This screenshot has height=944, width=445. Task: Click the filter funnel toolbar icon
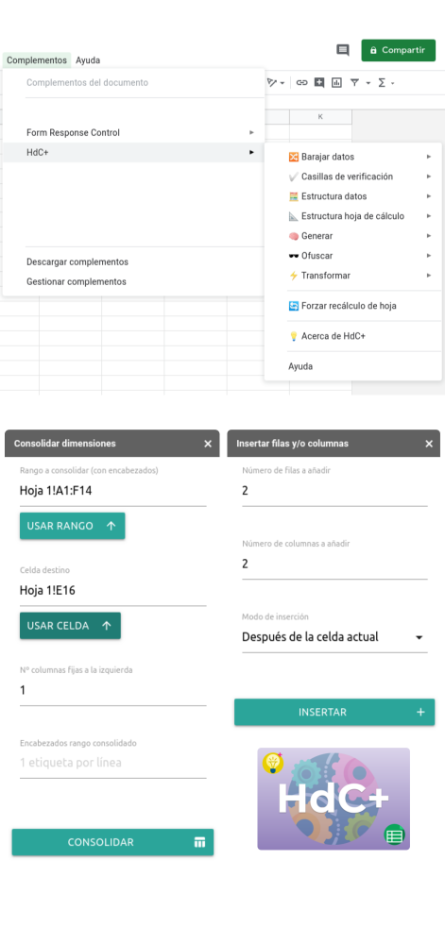pos(354,82)
